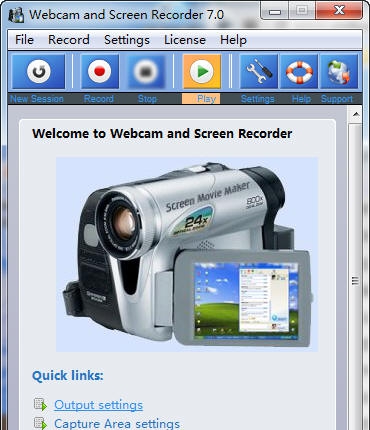Click the green Play icon
This screenshot has height=430, width=370.
tap(202, 72)
